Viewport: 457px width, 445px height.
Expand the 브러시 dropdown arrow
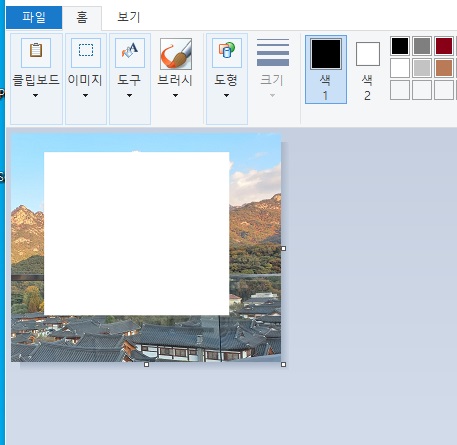(x=175, y=96)
